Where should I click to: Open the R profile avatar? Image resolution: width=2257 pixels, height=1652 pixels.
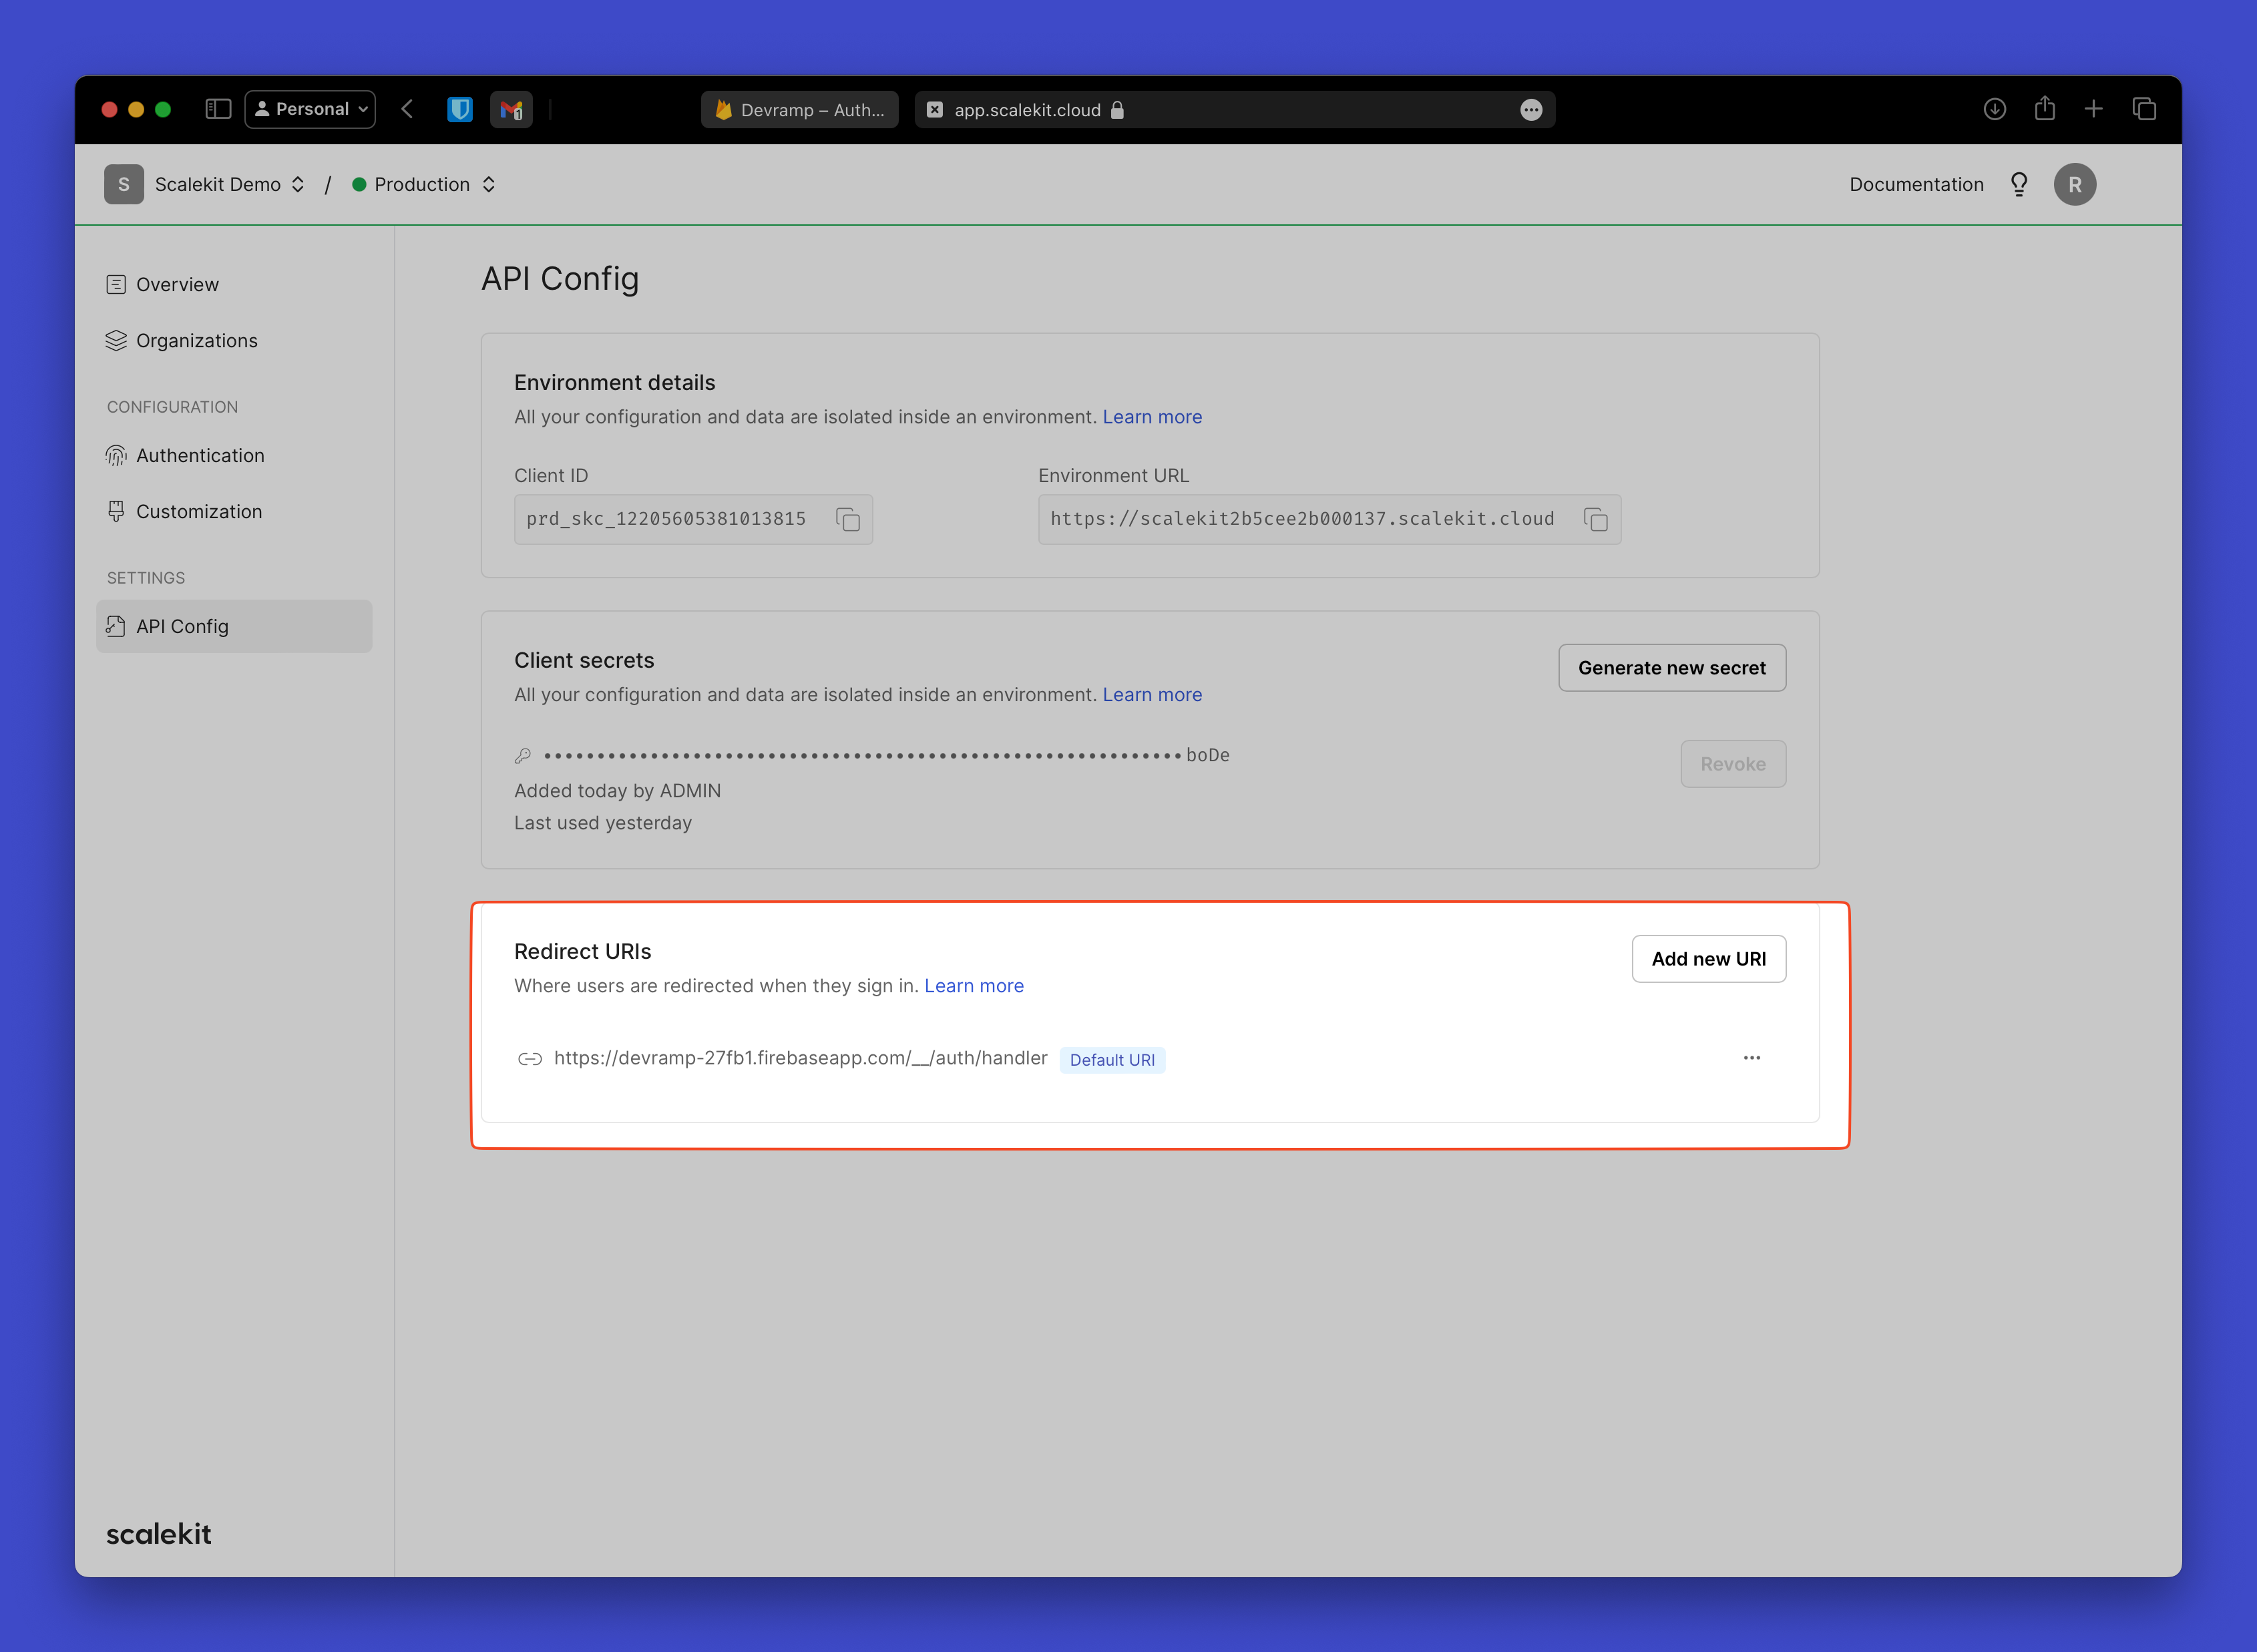pyautogui.click(x=2075, y=184)
